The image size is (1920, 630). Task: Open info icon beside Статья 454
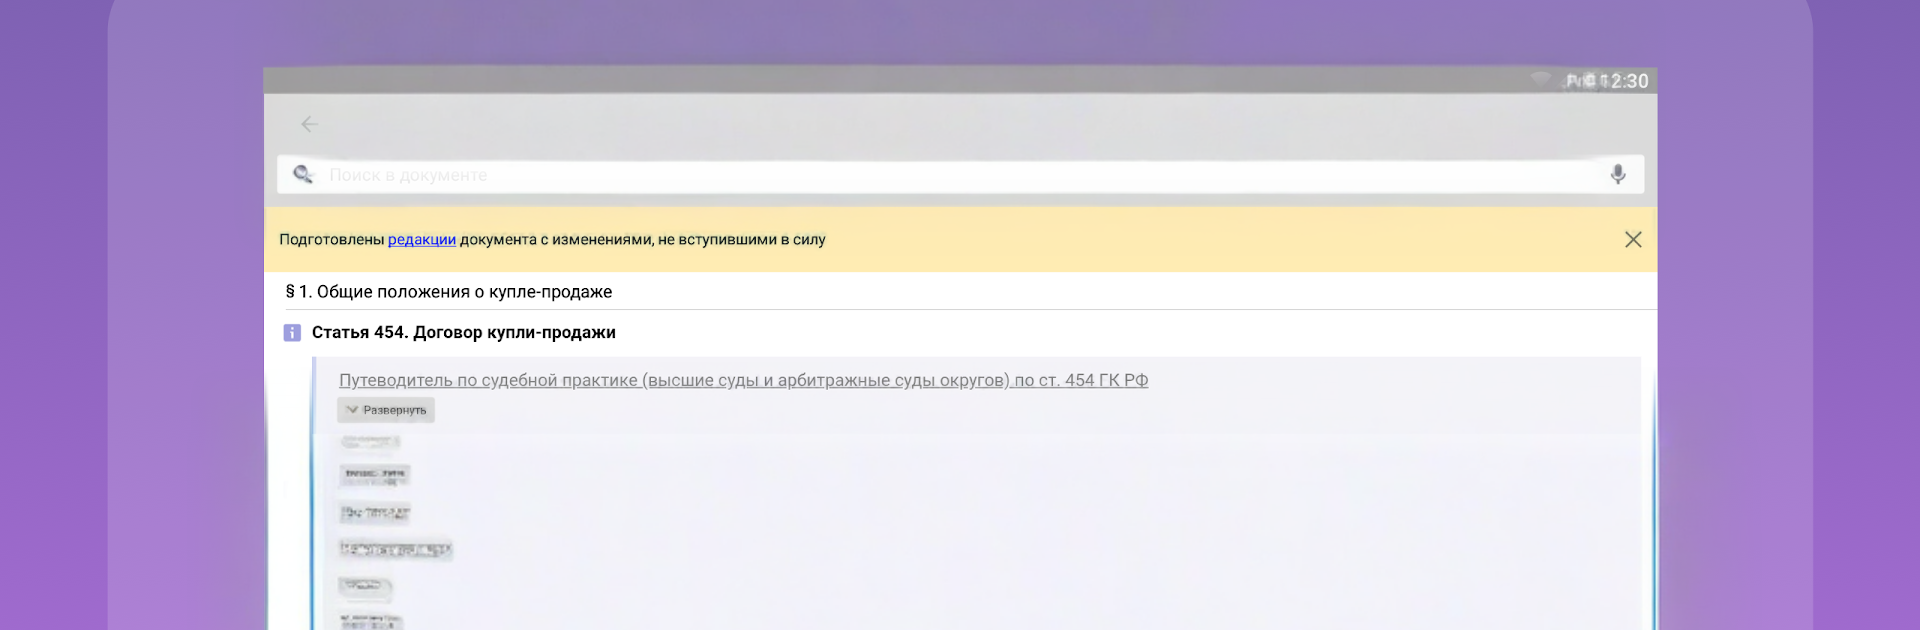(x=292, y=333)
